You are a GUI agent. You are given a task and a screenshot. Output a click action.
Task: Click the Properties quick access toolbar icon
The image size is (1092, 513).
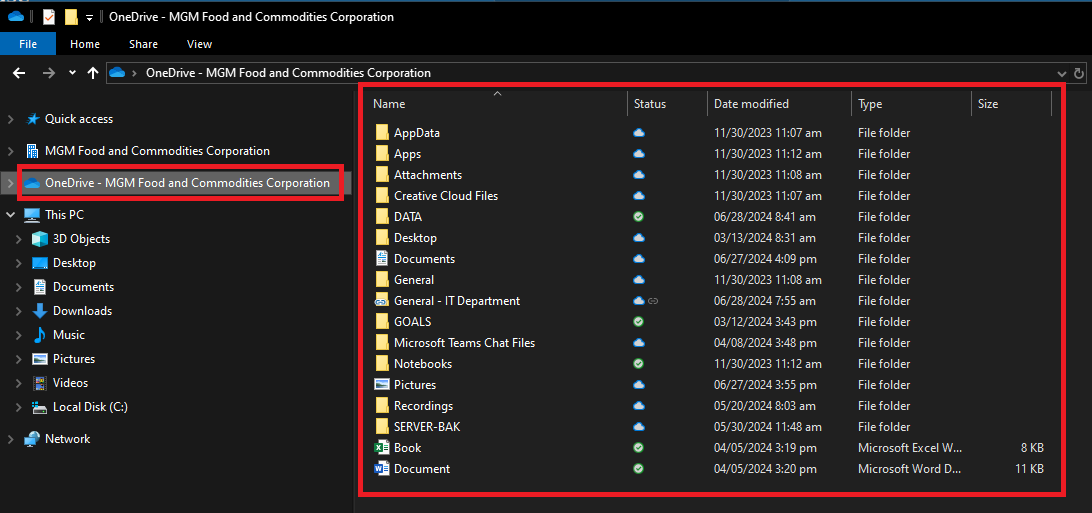[x=49, y=17]
